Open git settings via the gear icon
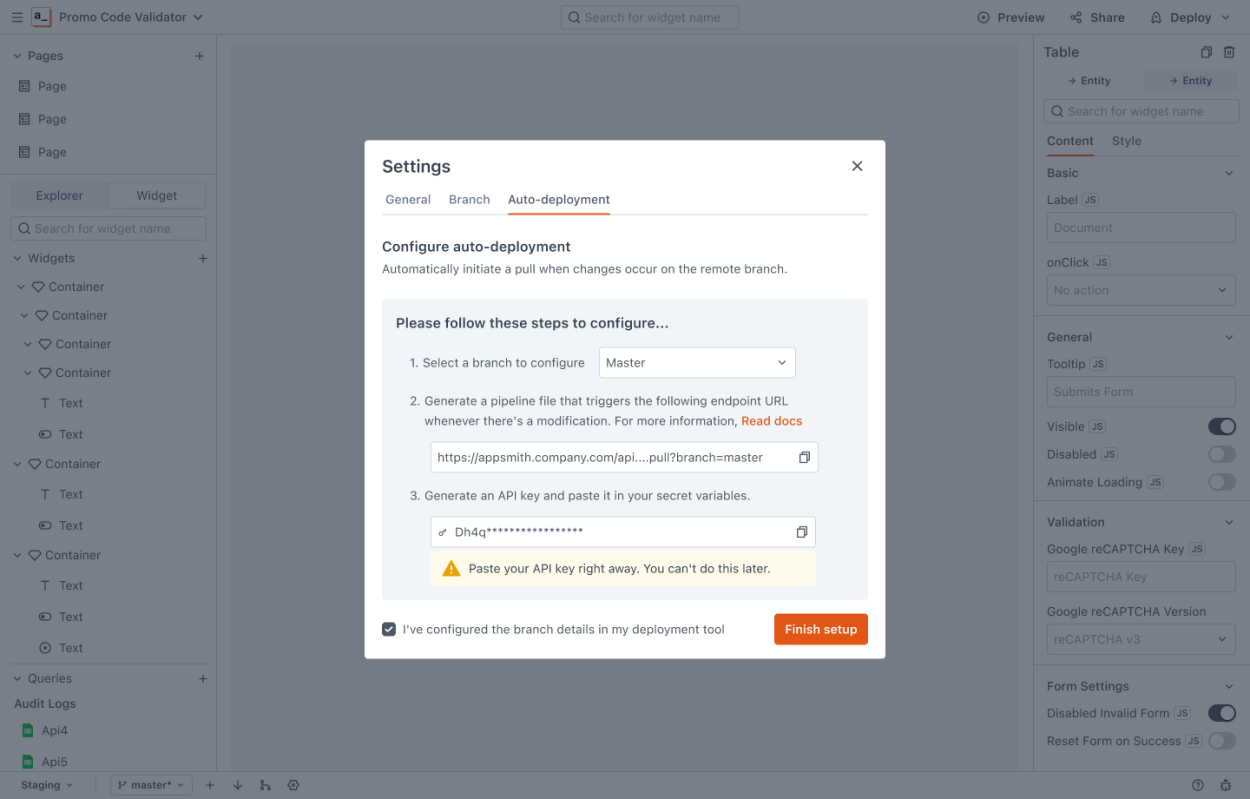This screenshot has width=1250, height=799. [x=293, y=785]
